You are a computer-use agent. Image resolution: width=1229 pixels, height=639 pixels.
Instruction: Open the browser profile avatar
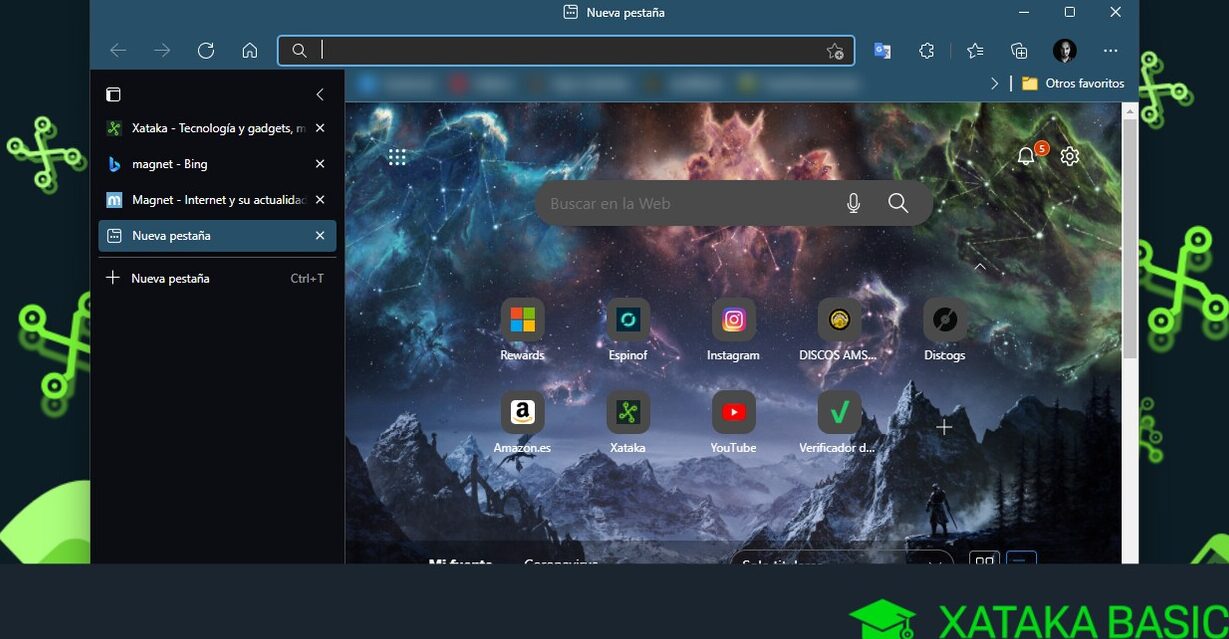point(1064,50)
